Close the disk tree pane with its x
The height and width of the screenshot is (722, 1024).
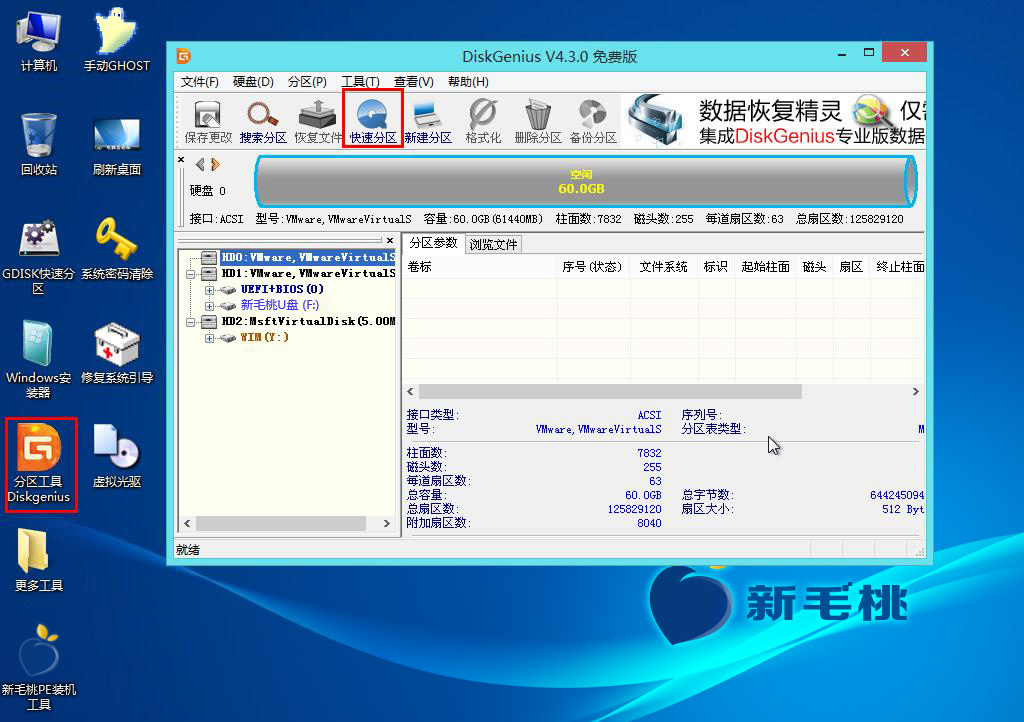(x=390, y=240)
